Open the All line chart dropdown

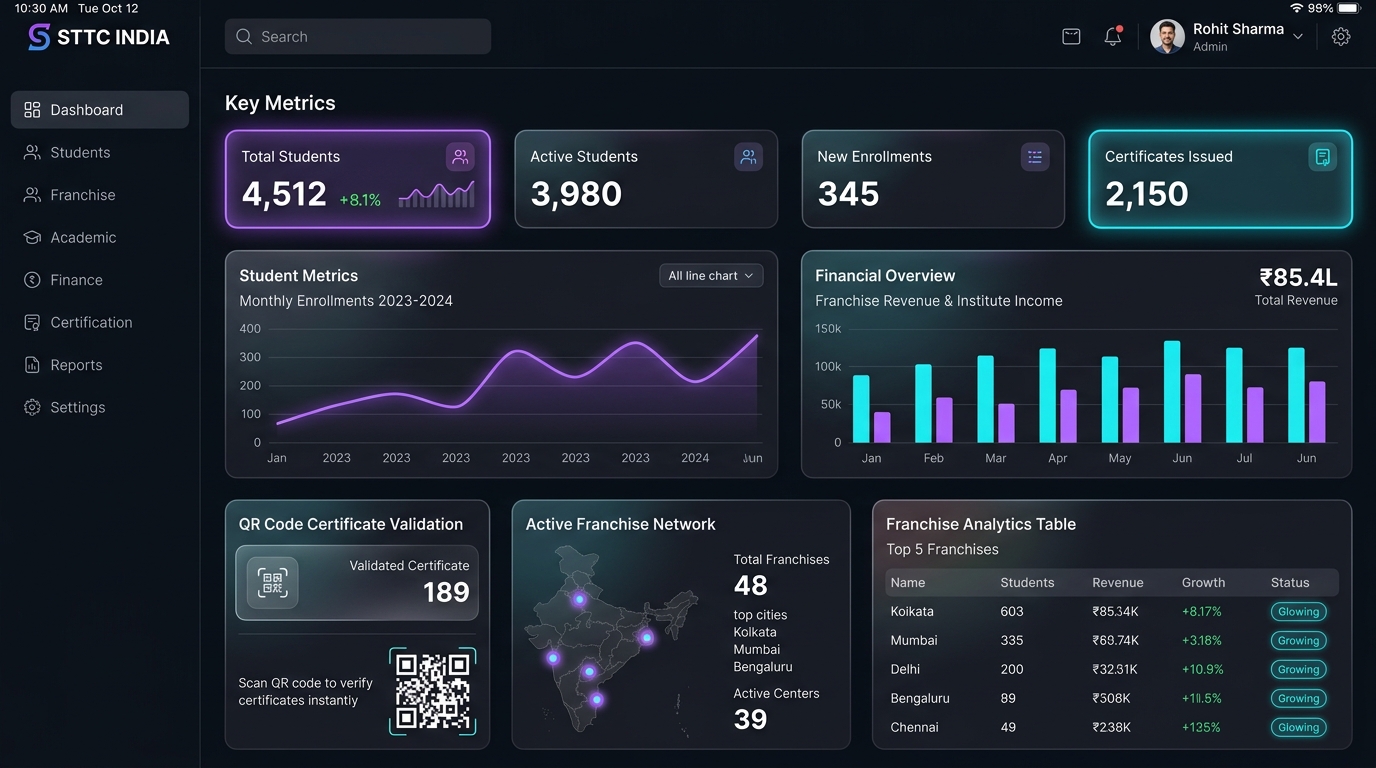(x=711, y=276)
